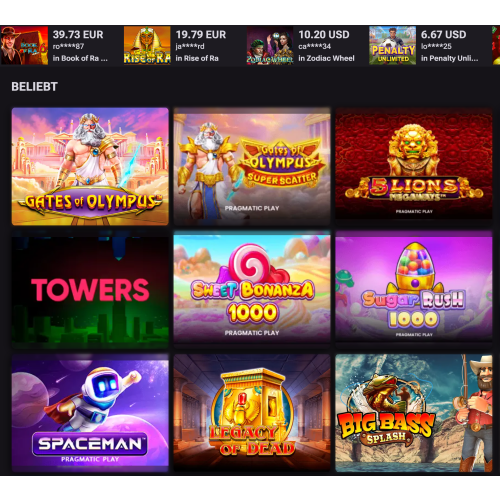
Task: Open the 'in Penalty Unli...' link
Action: [x=449, y=58]
